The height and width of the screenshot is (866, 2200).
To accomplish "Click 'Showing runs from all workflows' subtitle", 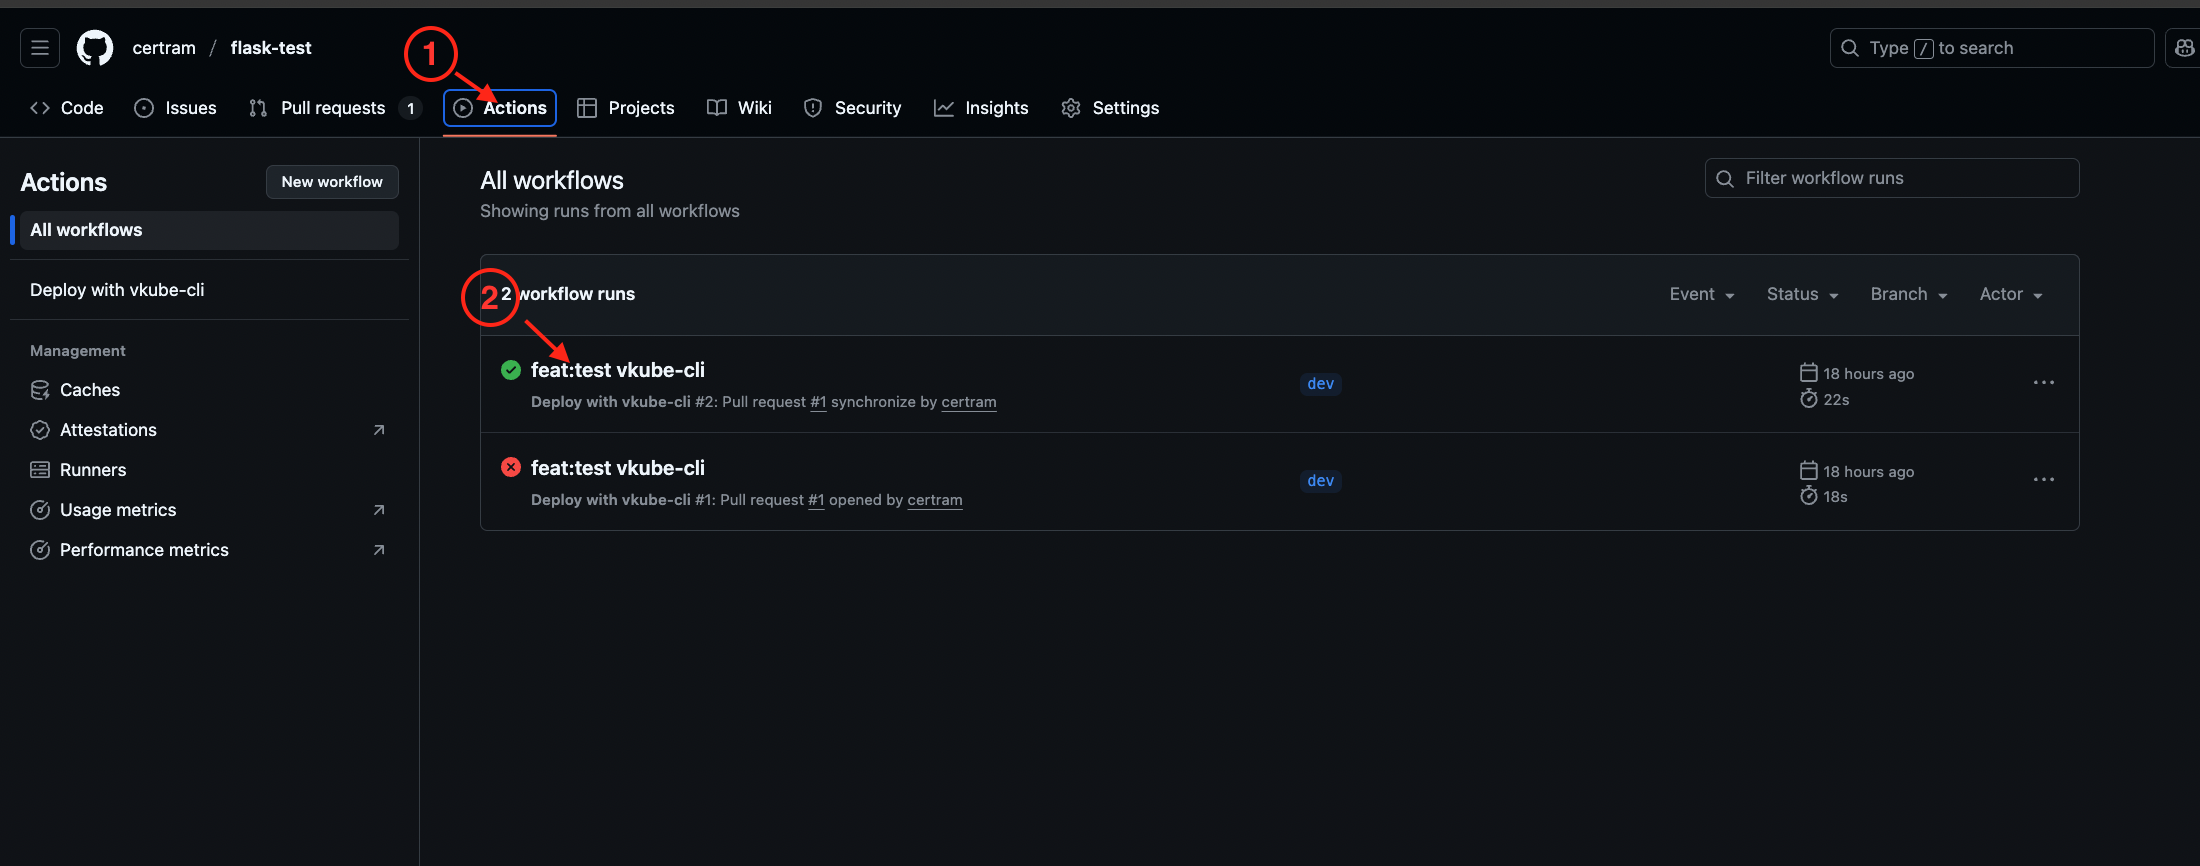I will pyautogui.click(x=610, y=211).
